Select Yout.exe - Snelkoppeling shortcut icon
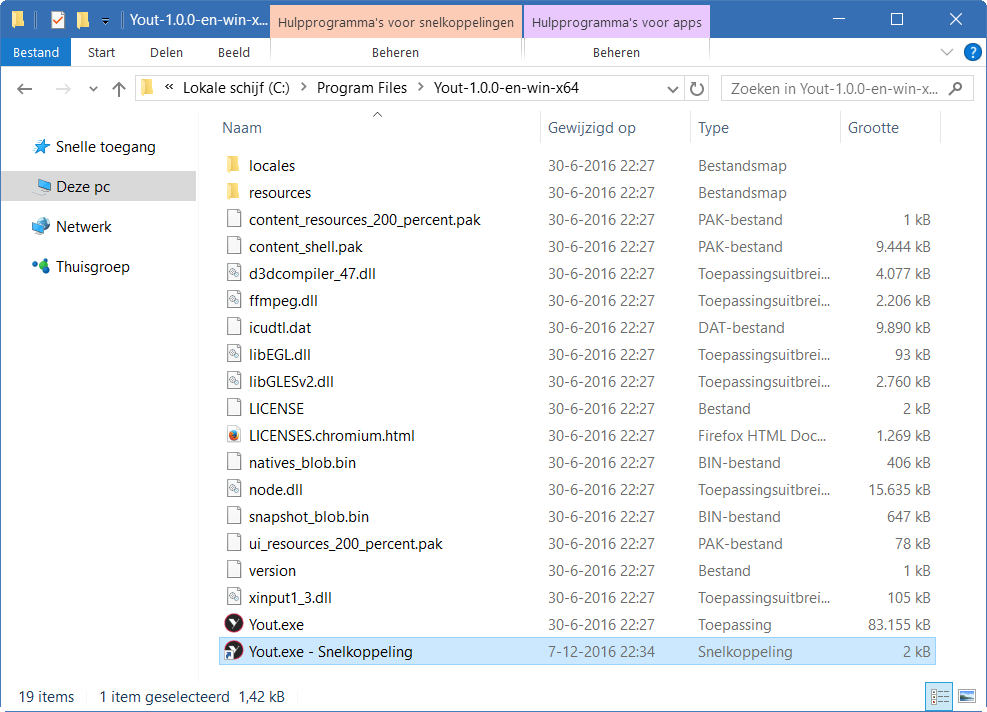 (234, 651)
